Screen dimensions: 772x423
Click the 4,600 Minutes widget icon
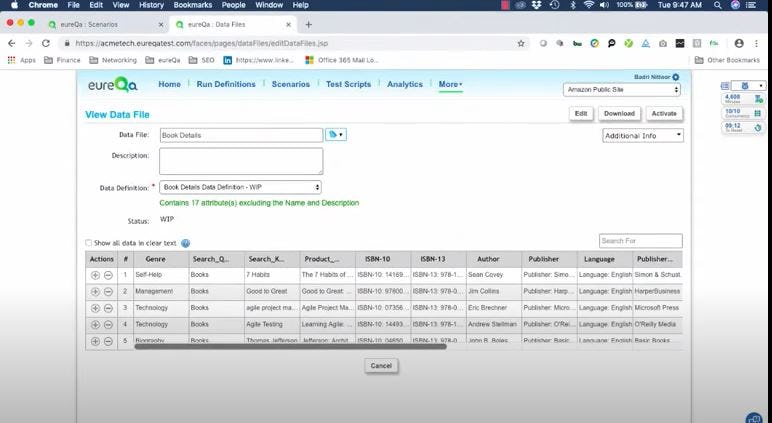[x=759, y=98]
